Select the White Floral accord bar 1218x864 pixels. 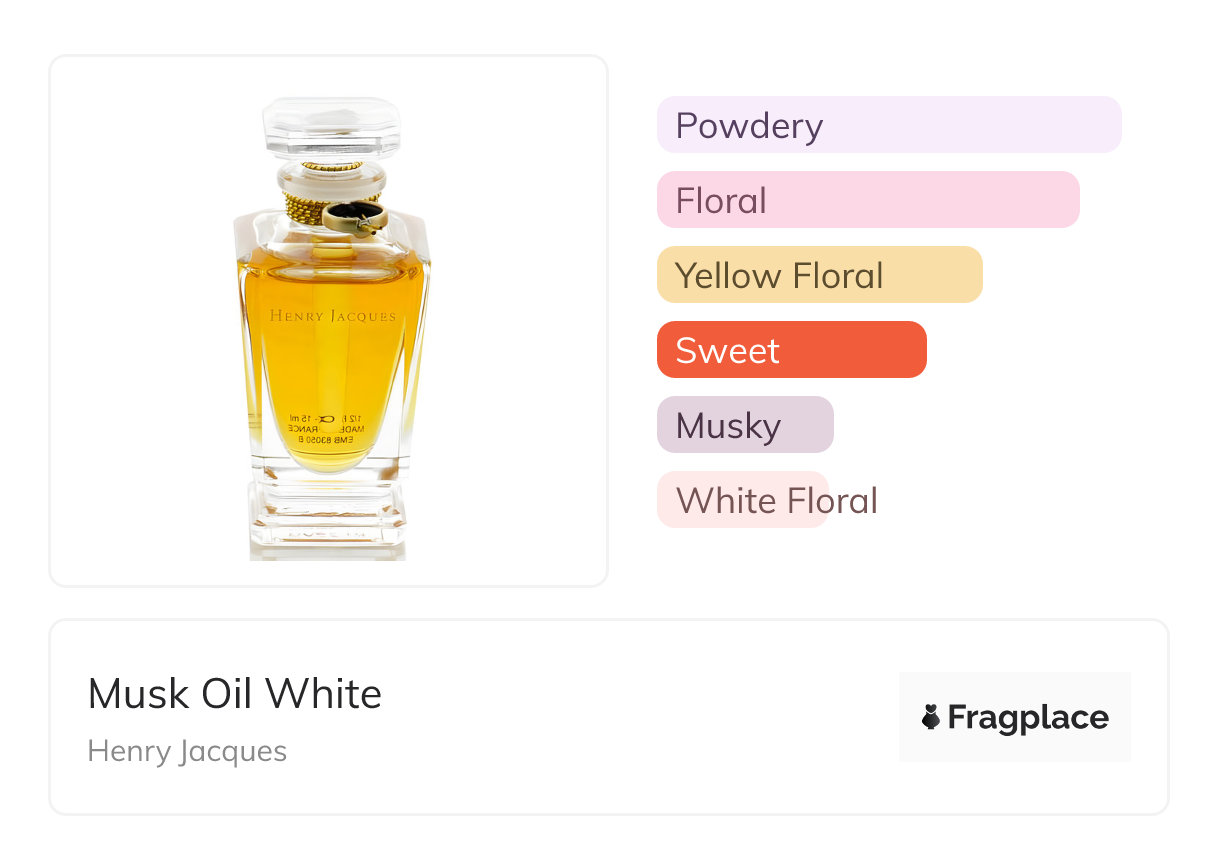click(742, 500)
